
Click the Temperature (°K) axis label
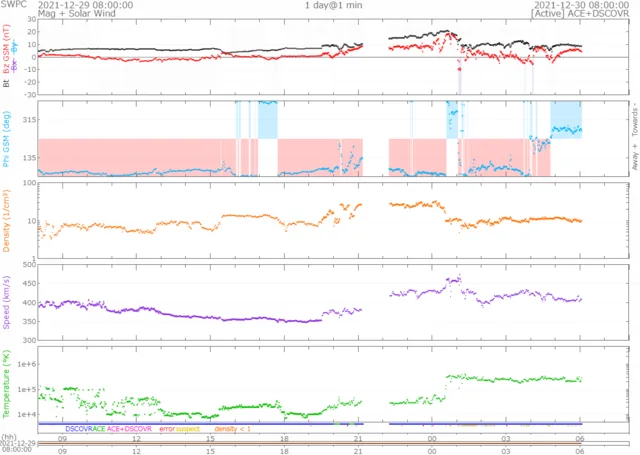[6, 384]
